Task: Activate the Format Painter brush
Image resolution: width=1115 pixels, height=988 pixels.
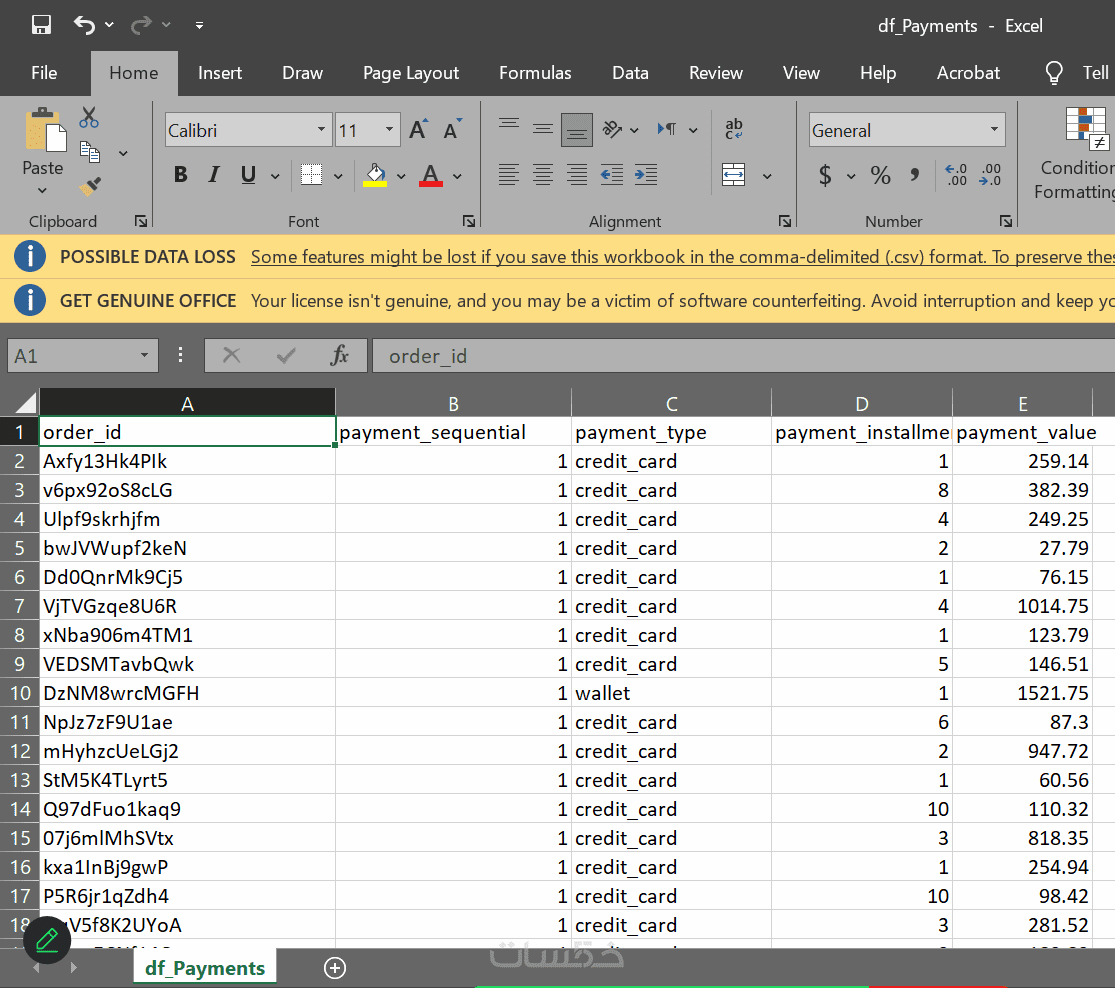Action: pyautogui.click(x=90, y=186)
